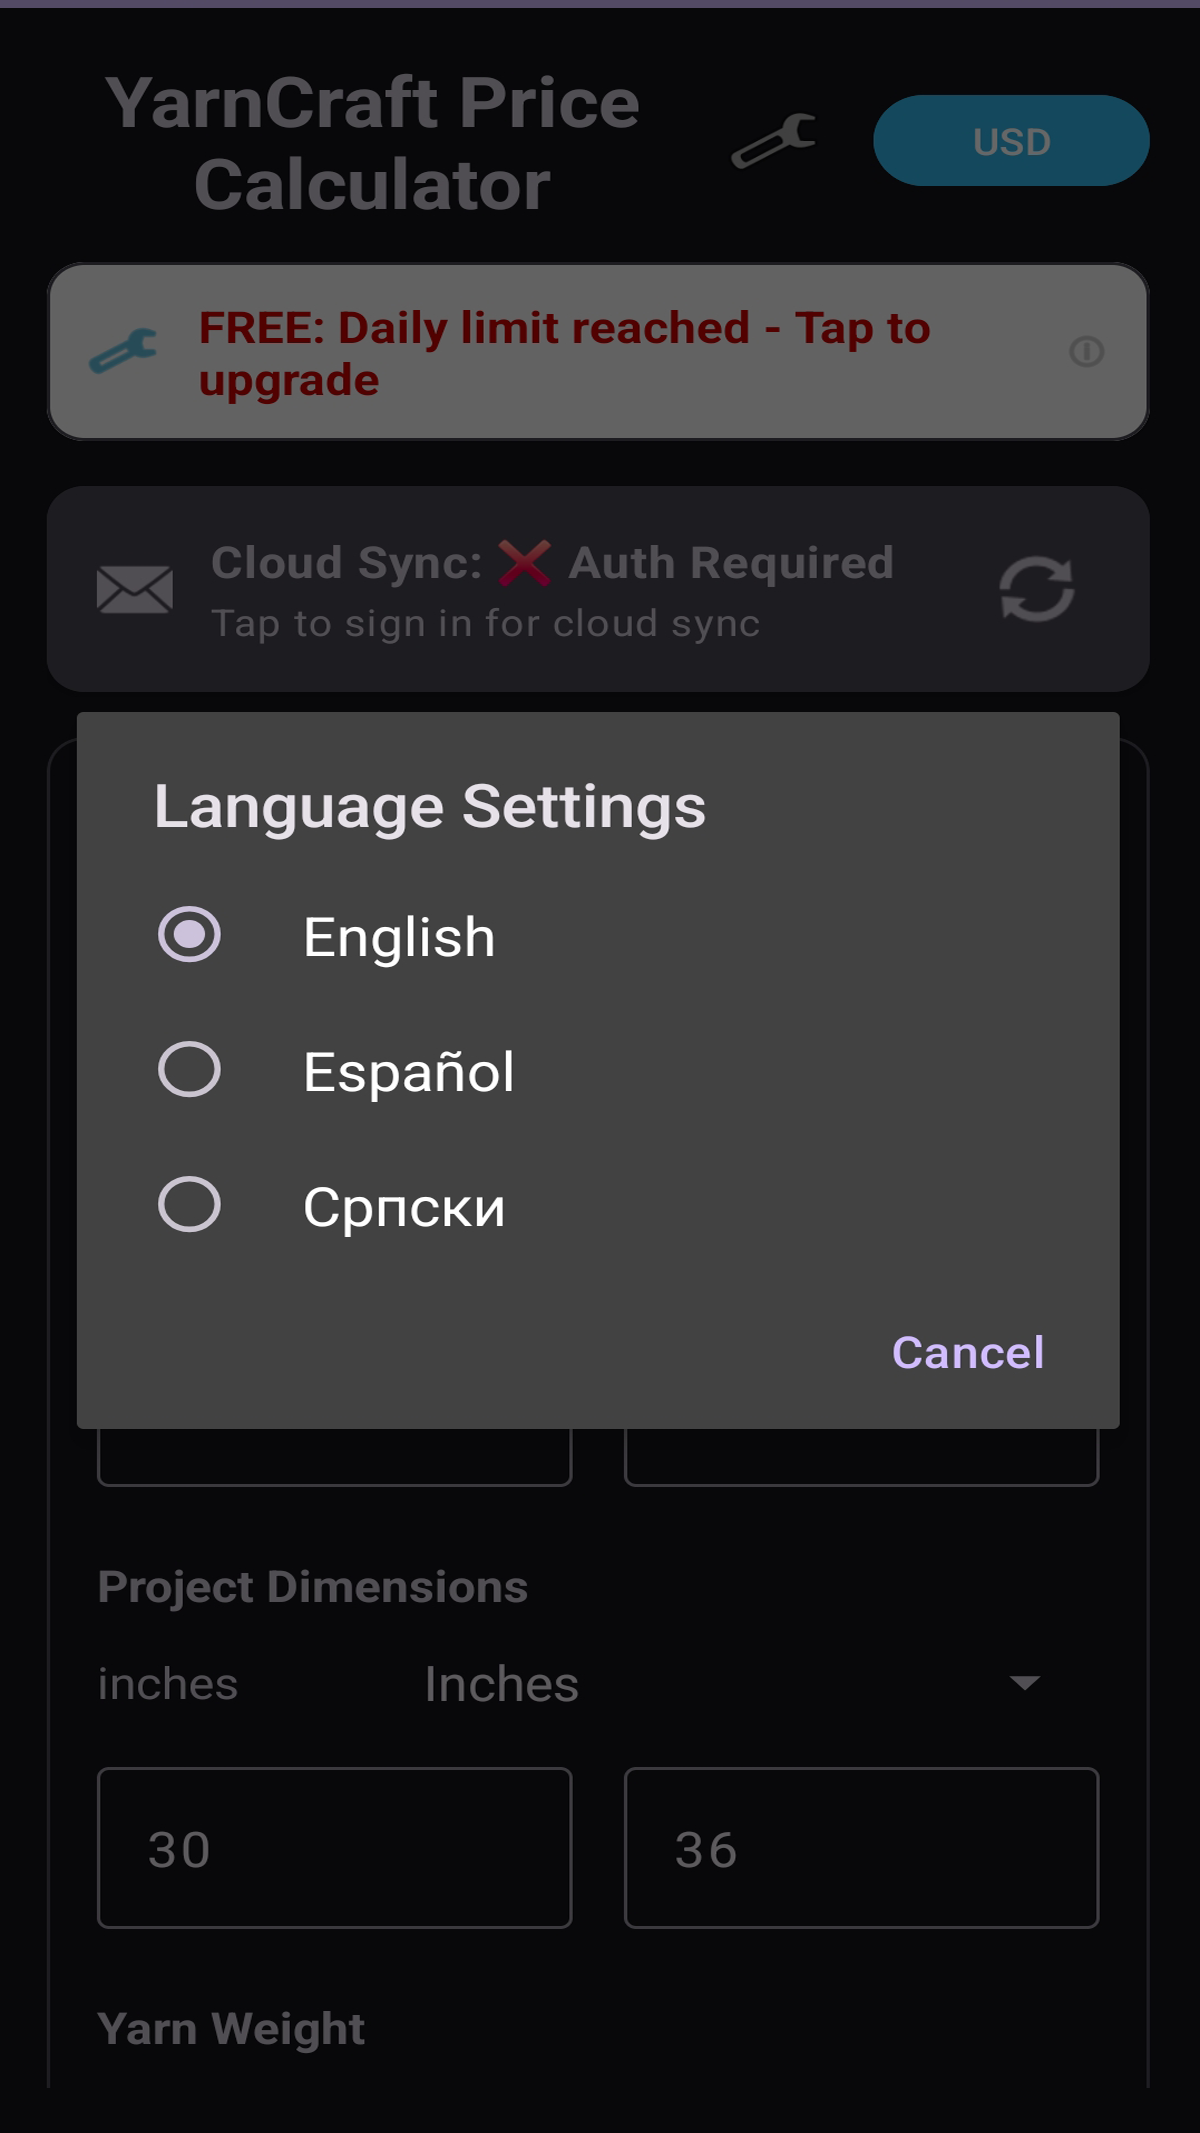Open the USD currency selector
The width and height of the screenshot is (1200, 2133).
(x=1011, y=141)
